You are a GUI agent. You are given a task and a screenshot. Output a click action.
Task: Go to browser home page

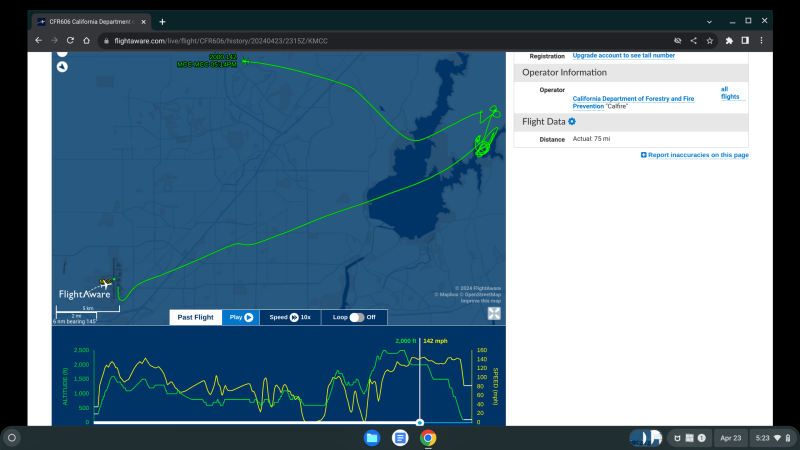(x=86, y=40)
